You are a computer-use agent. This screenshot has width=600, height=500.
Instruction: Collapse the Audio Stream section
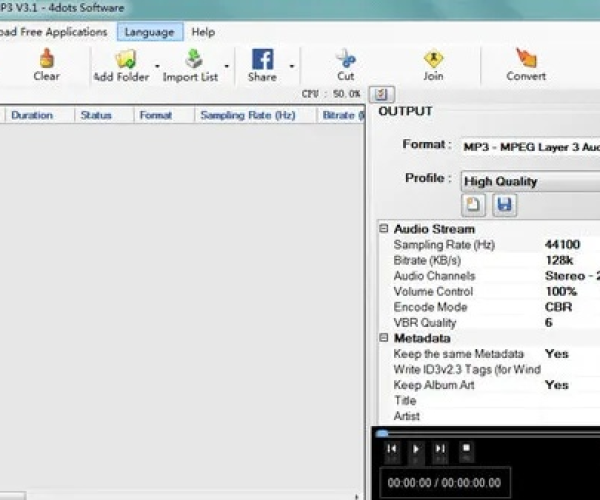pyautogui.click(x=383, y=228)
